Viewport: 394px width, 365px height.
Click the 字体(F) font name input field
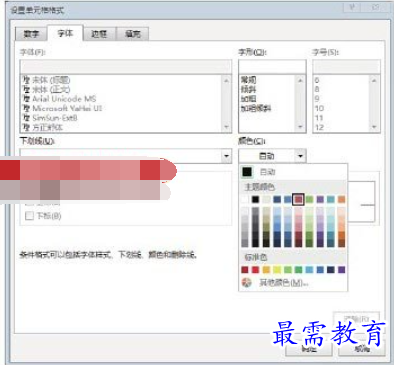pos(126,67)
